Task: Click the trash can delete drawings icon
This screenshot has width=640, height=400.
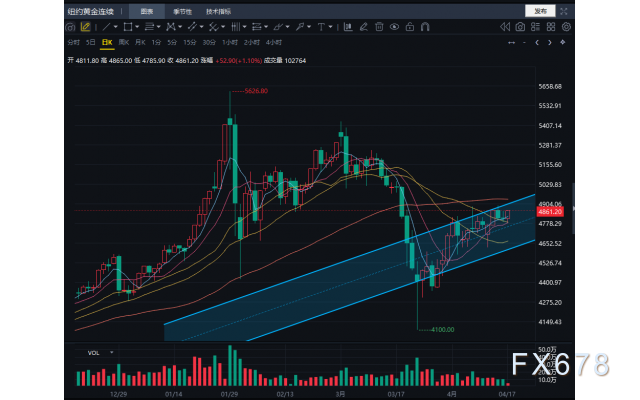Action: click(x=379, y=26)
